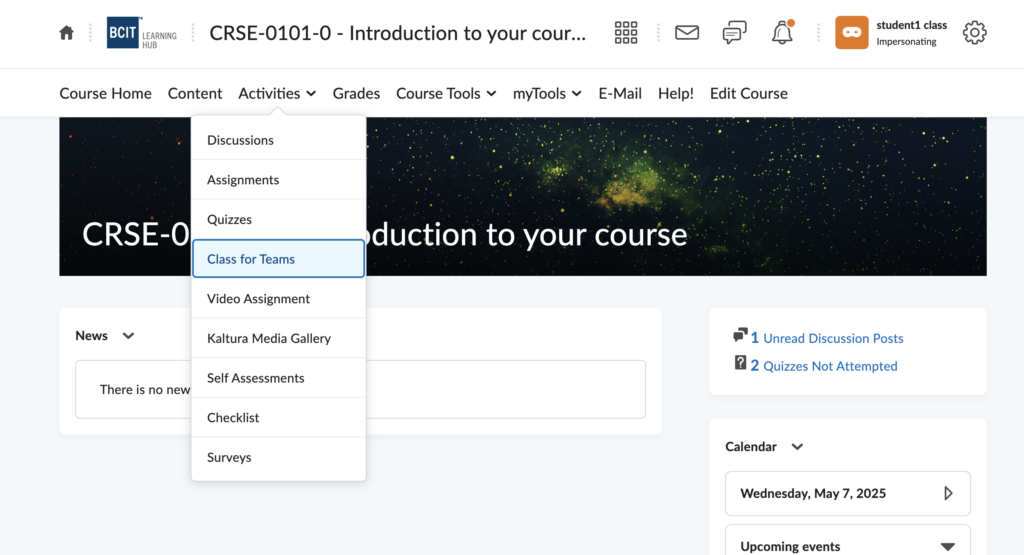
Task: Open the message alerts envelope icon
Action: click(x=687, y=33)
